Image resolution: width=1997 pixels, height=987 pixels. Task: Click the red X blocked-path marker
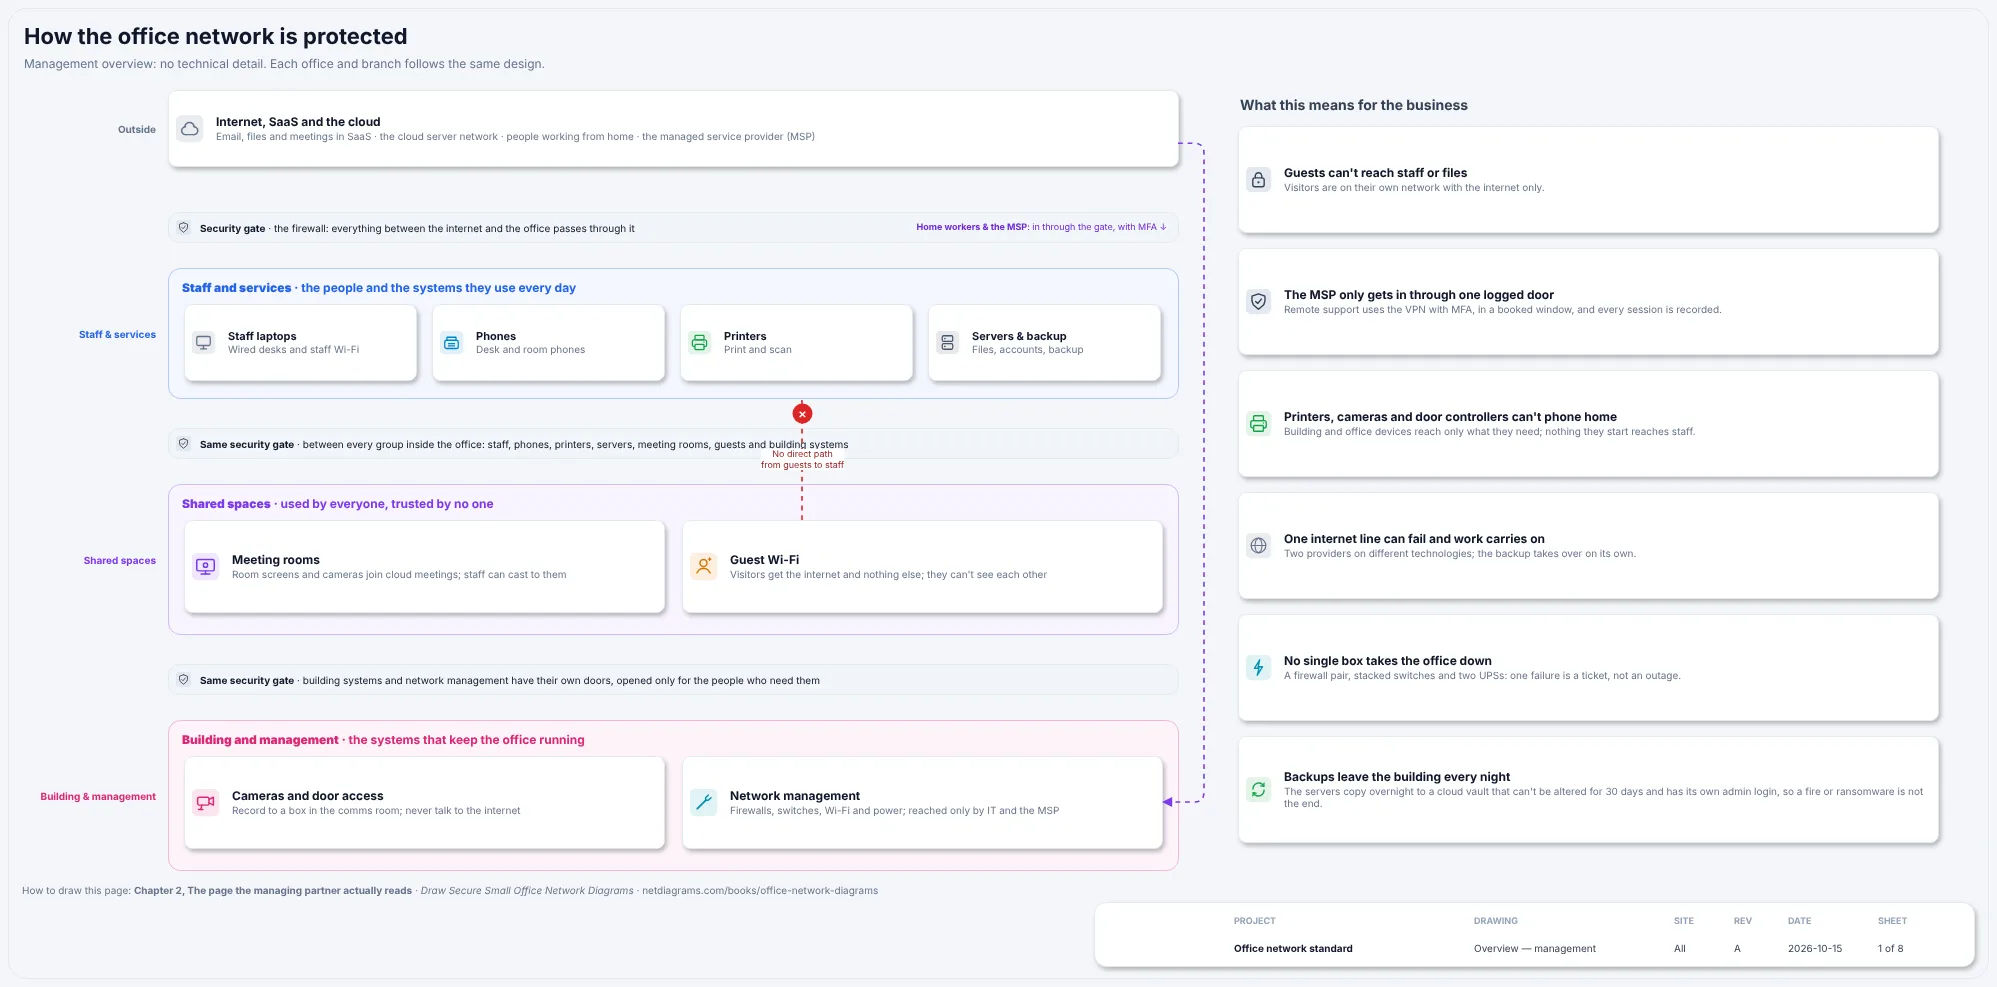click(x=802, y=414)
